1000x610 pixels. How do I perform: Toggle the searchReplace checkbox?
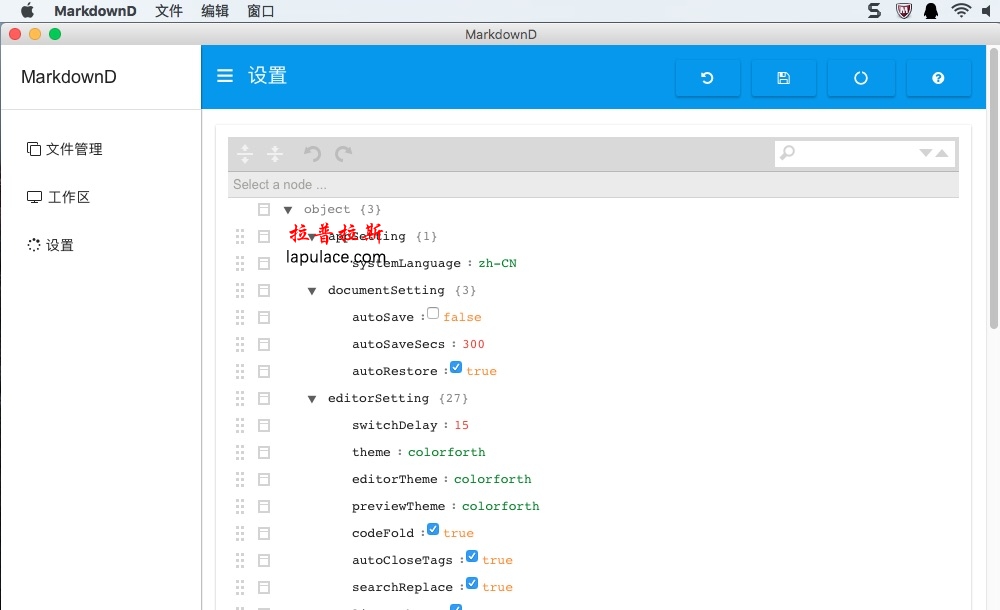point(472,583)
